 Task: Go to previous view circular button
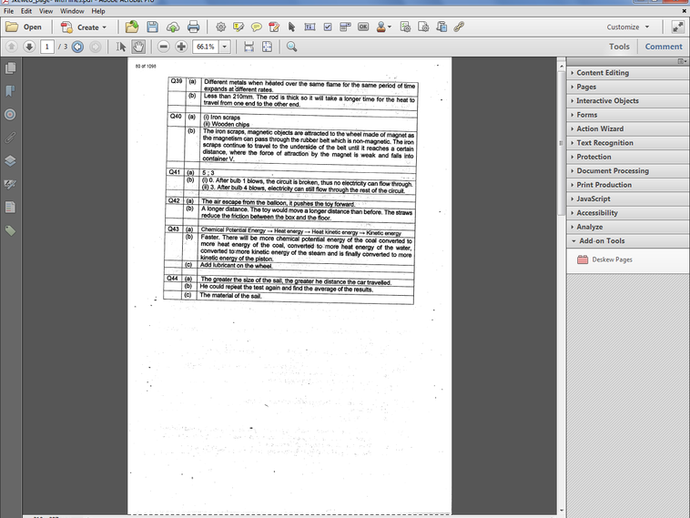click(77, 47)
